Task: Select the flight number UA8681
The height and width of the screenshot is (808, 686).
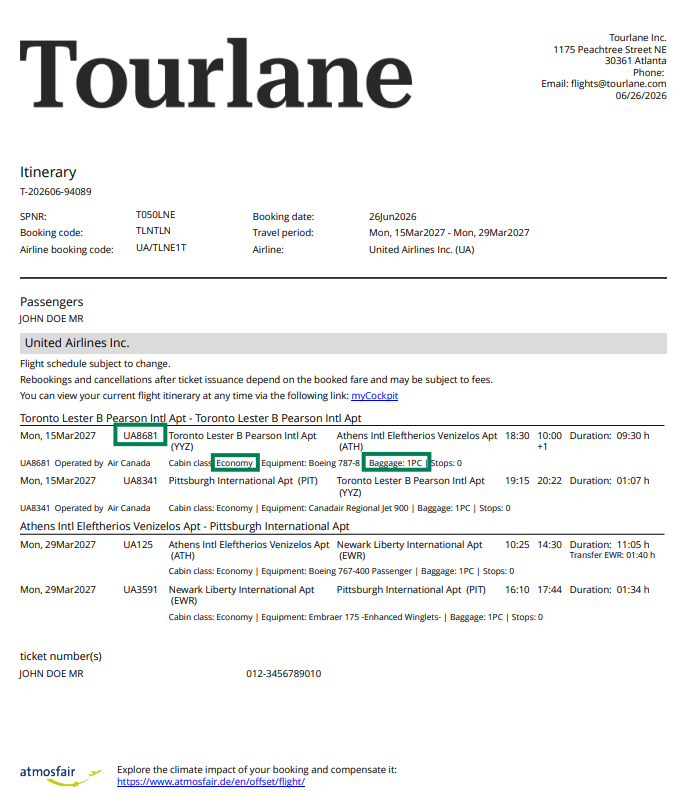Action: pyautogui.click(x=140, y=435)
